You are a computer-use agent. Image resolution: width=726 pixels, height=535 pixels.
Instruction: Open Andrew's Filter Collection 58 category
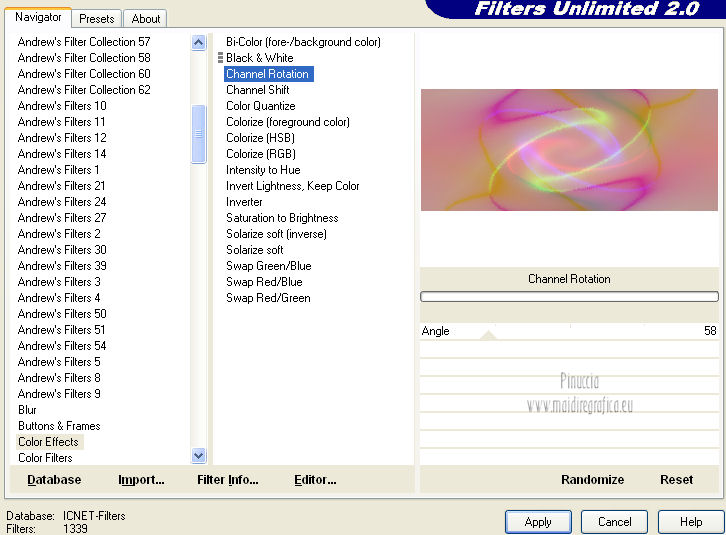(x=84, y=58)
